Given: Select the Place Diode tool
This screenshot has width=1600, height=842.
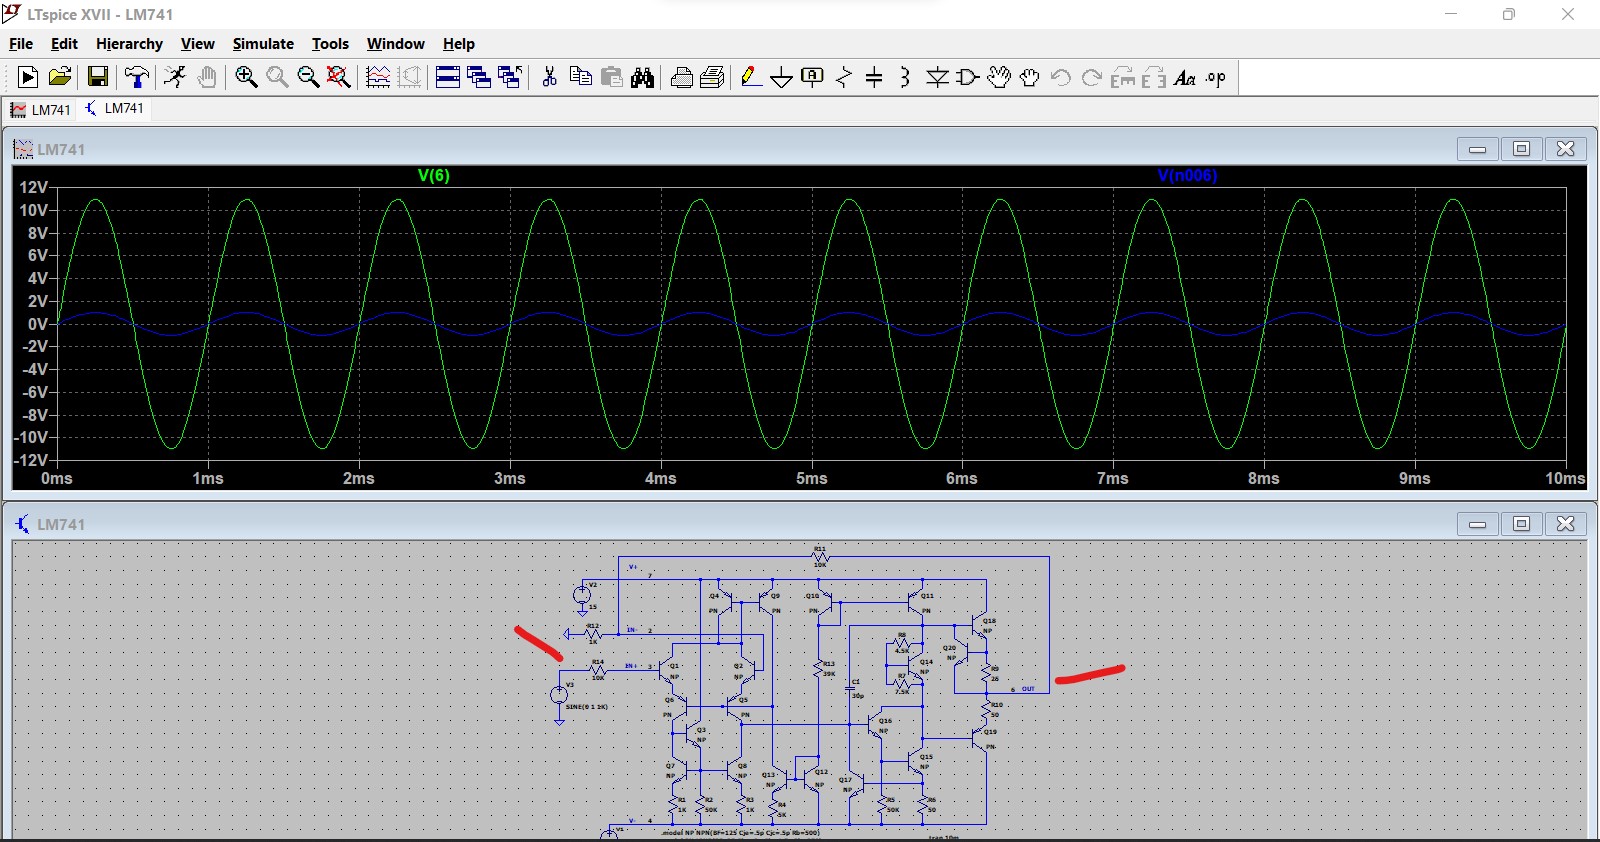Looking at the screenshot, I should coord(937,77).
